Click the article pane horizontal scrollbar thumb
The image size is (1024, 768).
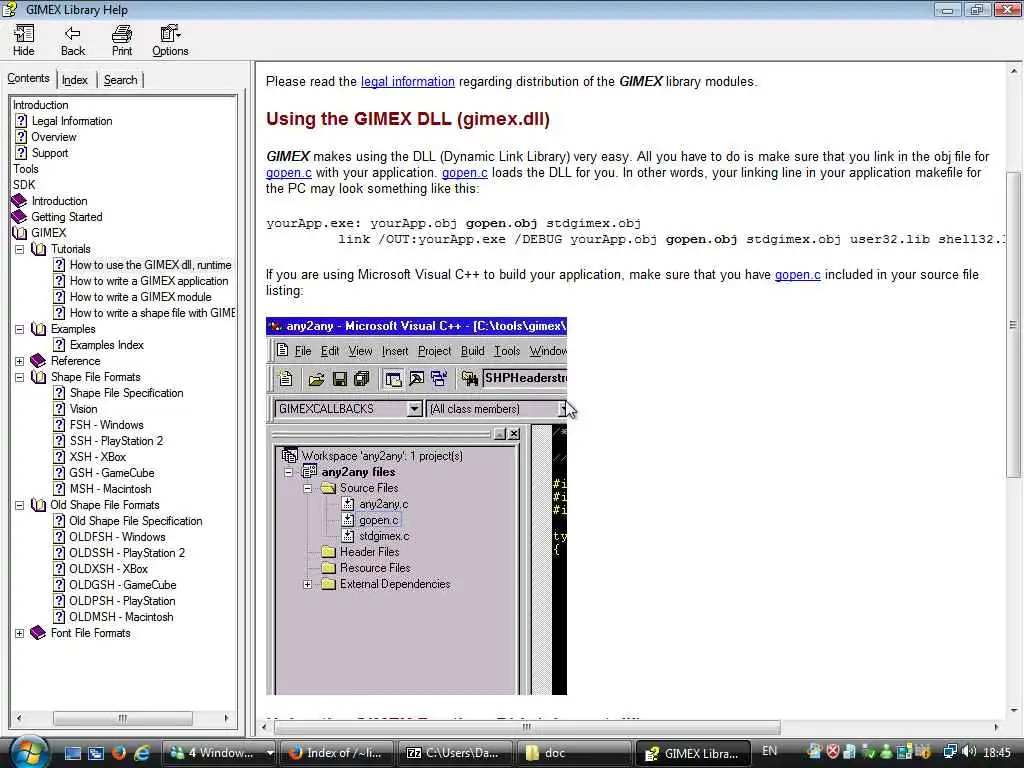[x=528, y=728]
